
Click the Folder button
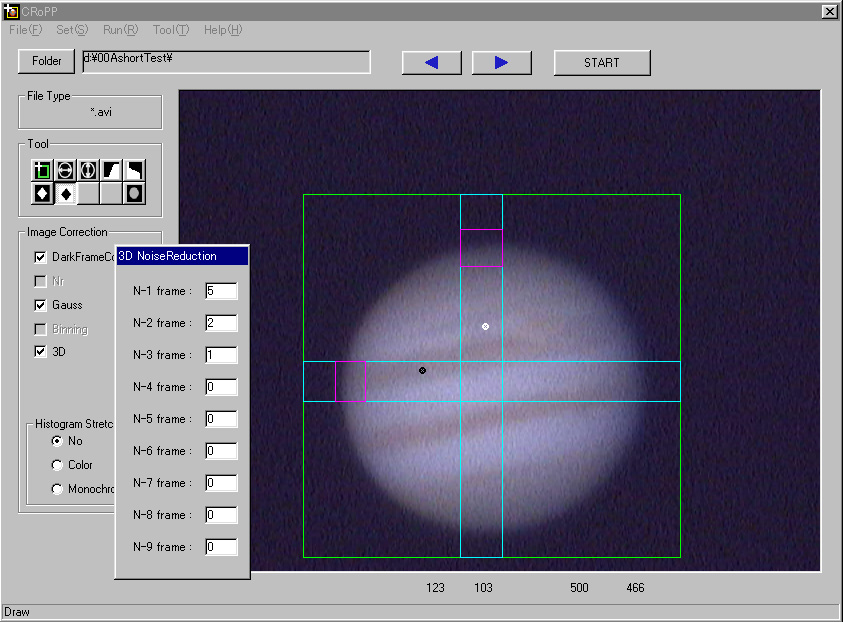tap(47, 62)
